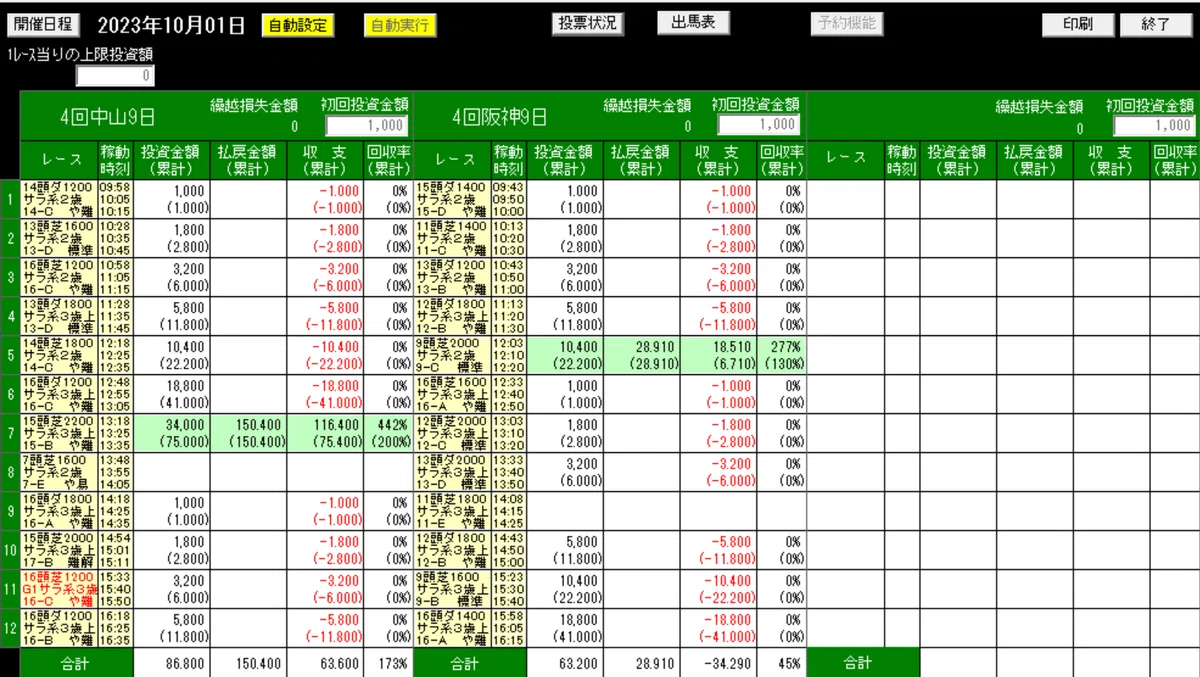Image resolution: width=1200 pixels, height=677 pixels.
Task: Select the 4回阪神9日 venue header
Action: click(x=499, y=116)
